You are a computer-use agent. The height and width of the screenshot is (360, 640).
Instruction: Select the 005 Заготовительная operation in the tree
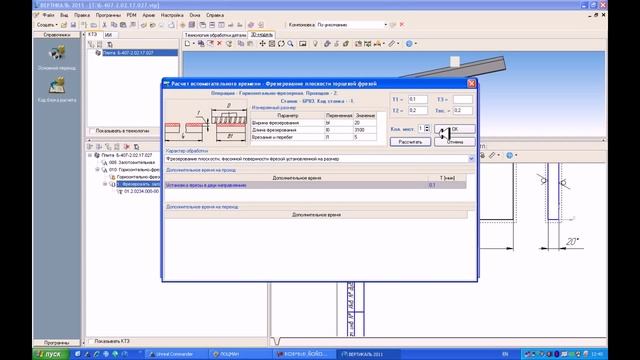tap(131, 162)
